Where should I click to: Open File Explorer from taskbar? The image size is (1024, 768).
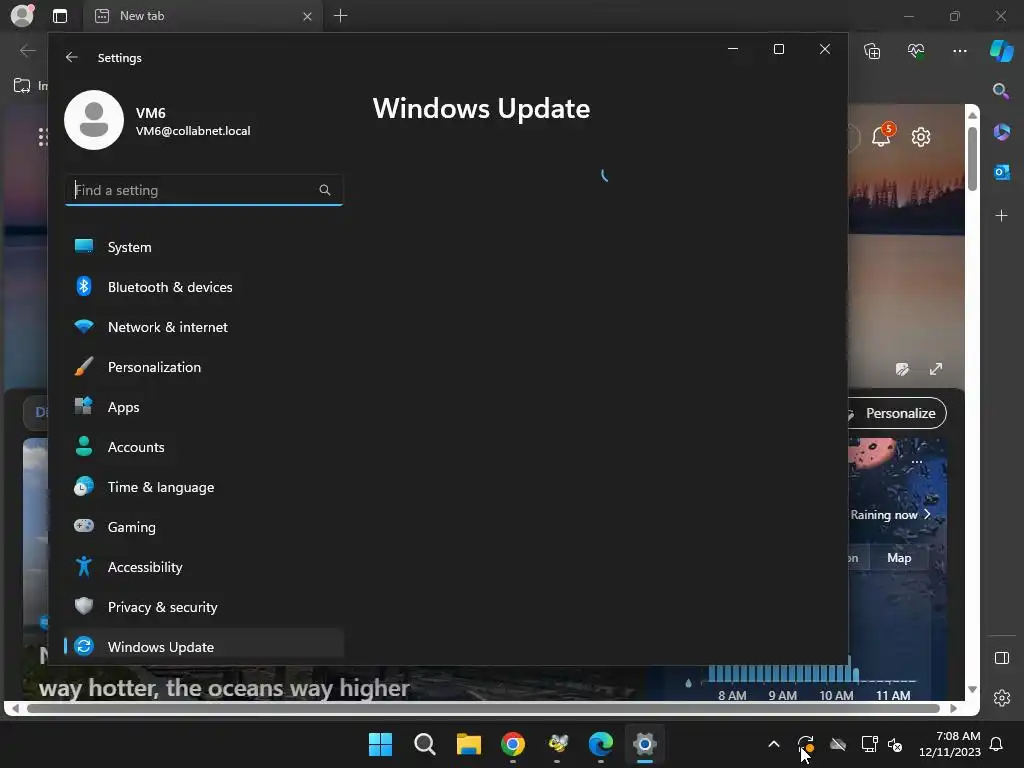pyautogui.click(x=468, y=744)
